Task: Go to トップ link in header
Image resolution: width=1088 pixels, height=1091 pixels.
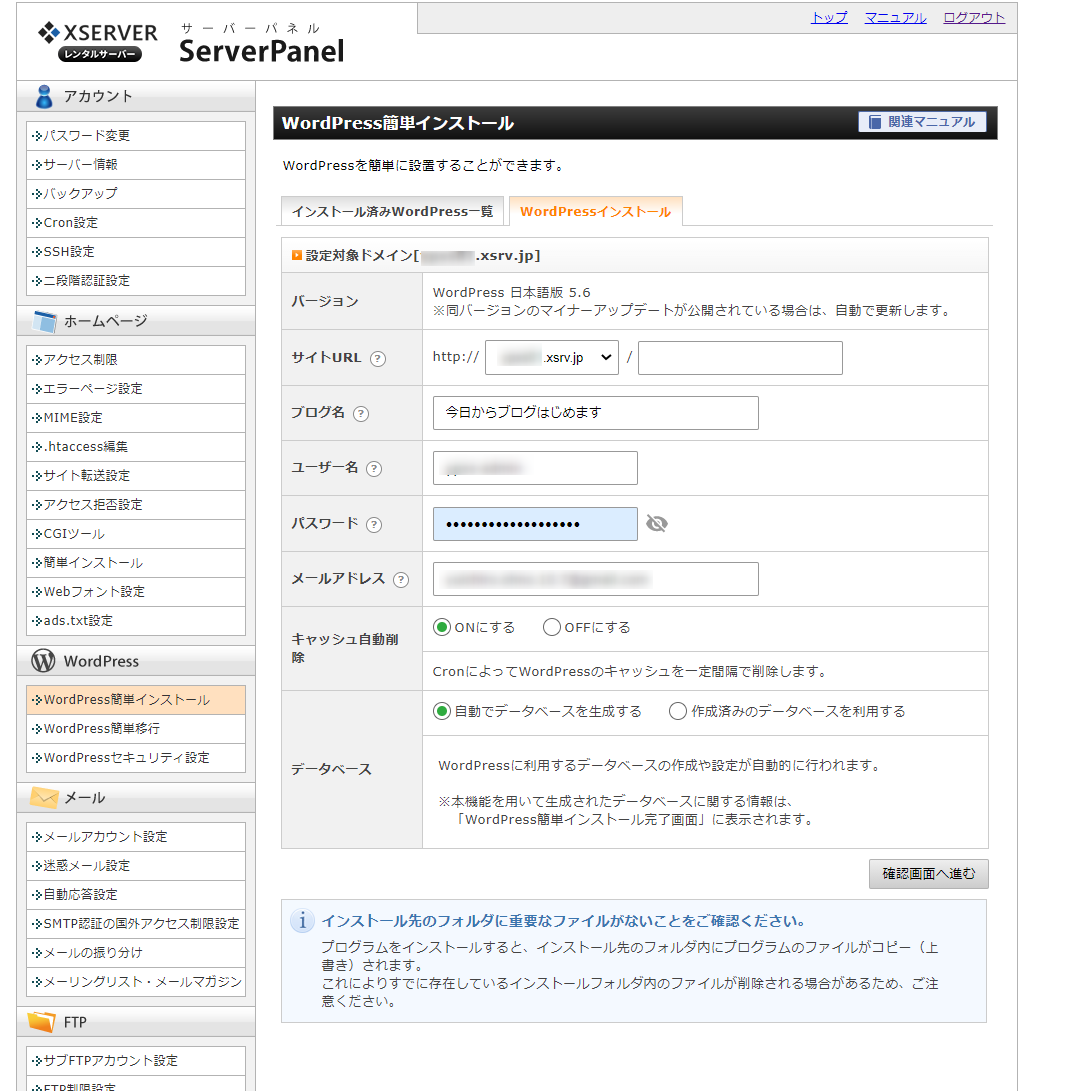Action: 829,17
